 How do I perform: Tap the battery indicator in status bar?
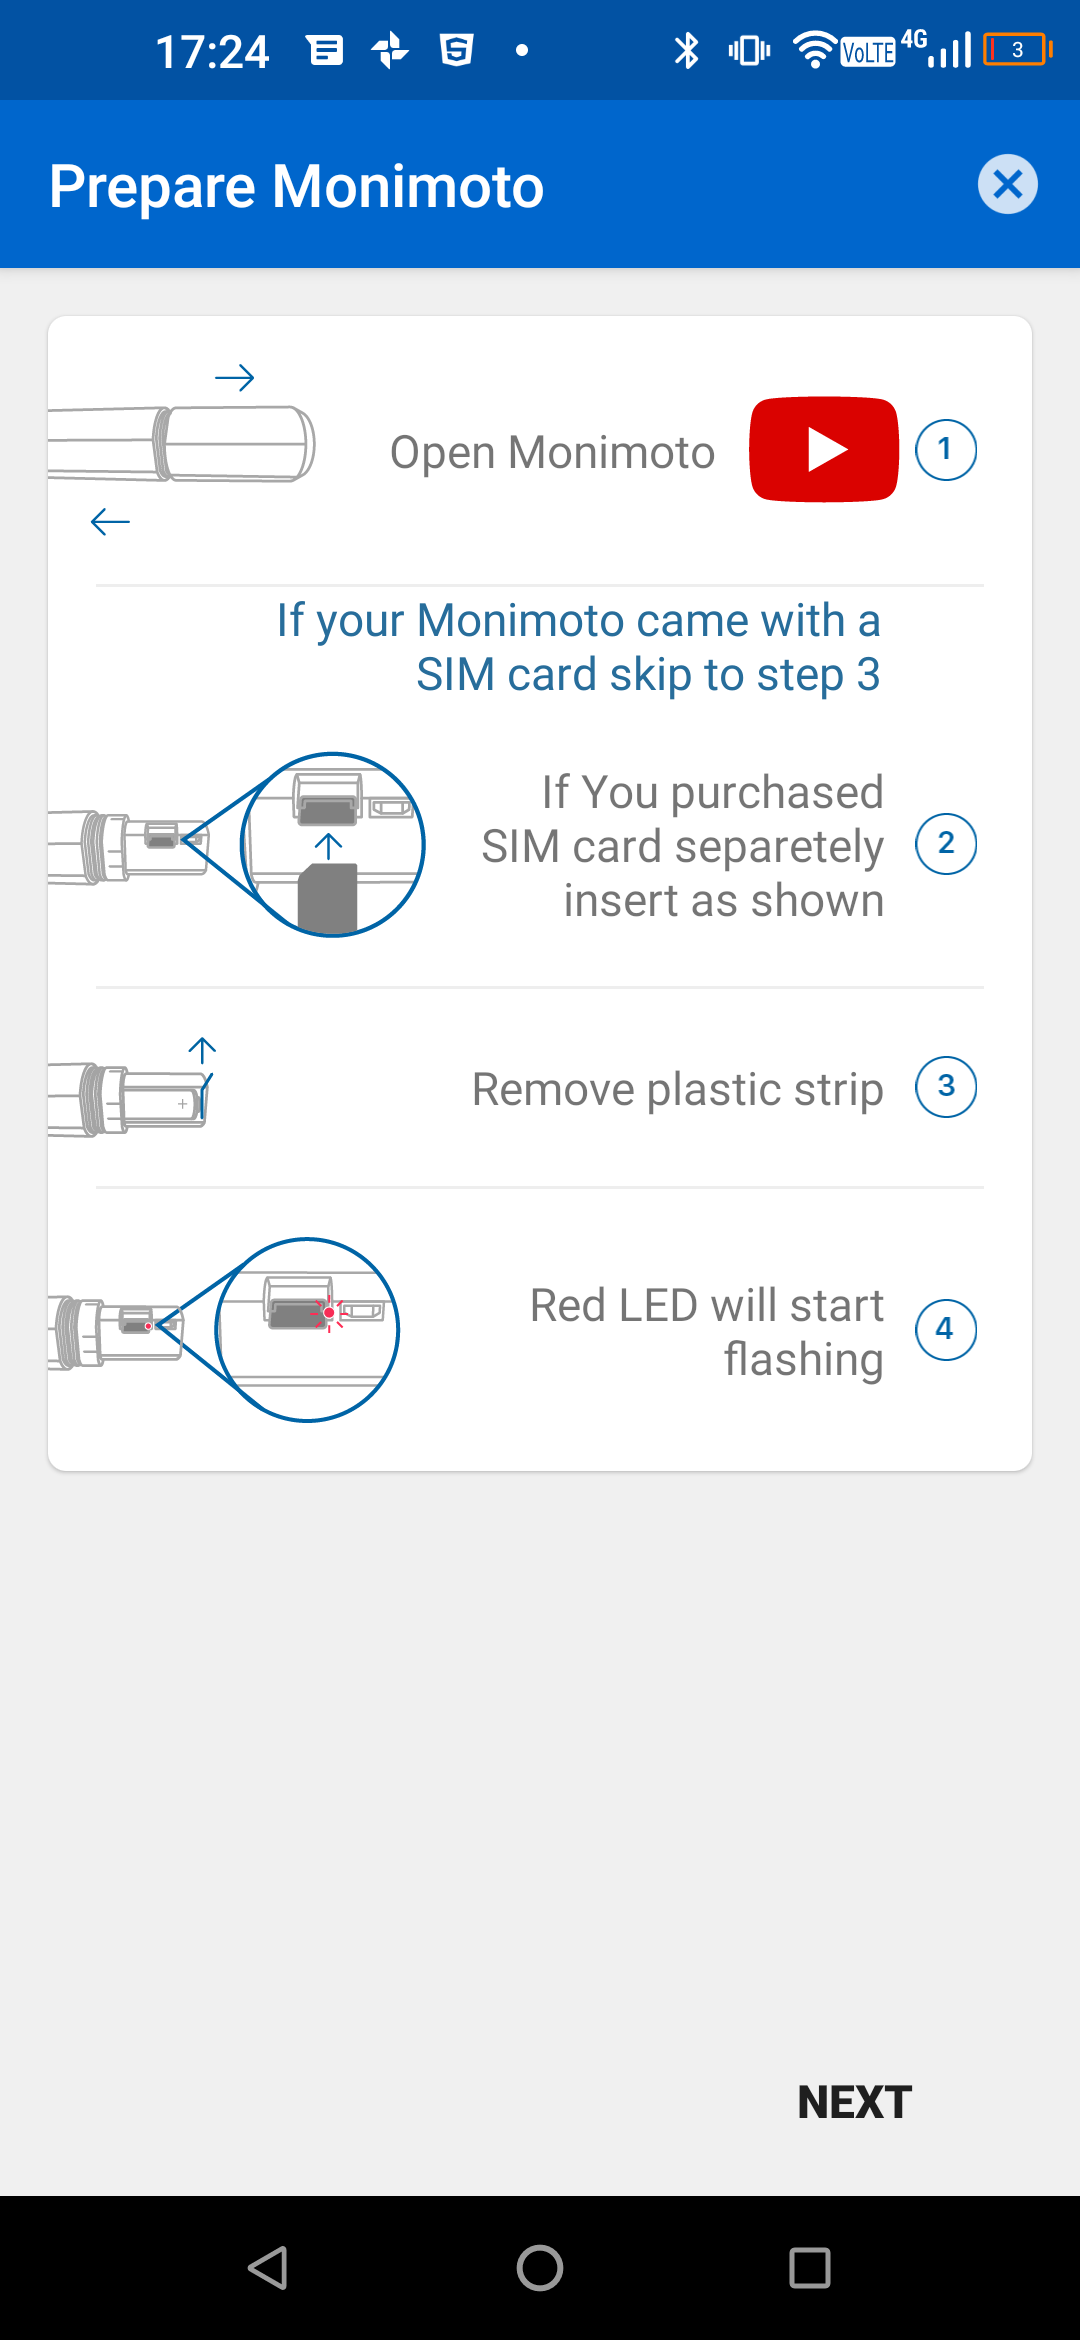click(1017, 50)
